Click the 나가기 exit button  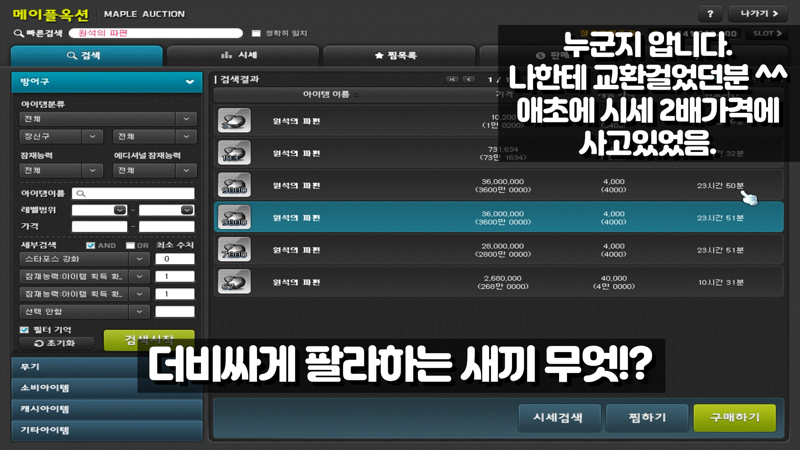click(759, 14)
